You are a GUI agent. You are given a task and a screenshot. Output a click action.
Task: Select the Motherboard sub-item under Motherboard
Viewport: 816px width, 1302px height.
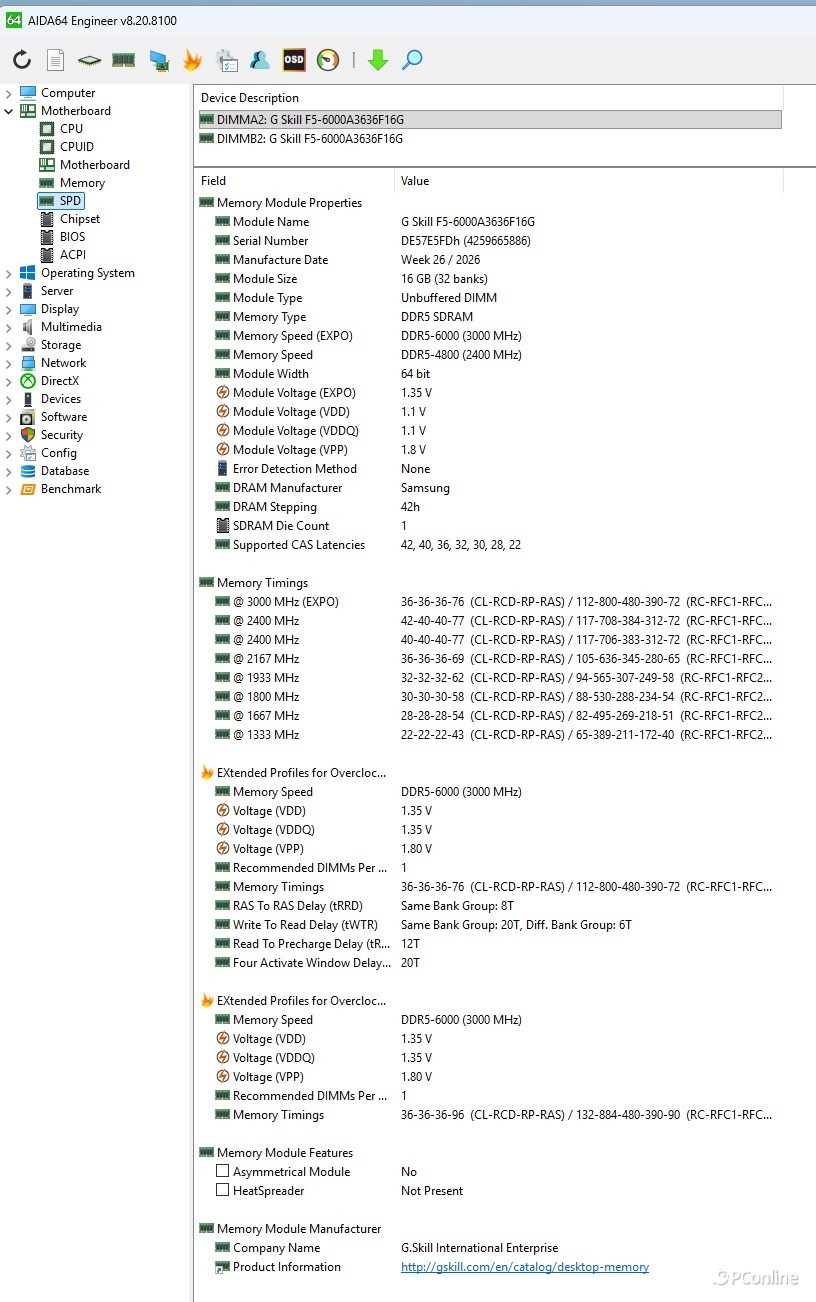(95, 164)
